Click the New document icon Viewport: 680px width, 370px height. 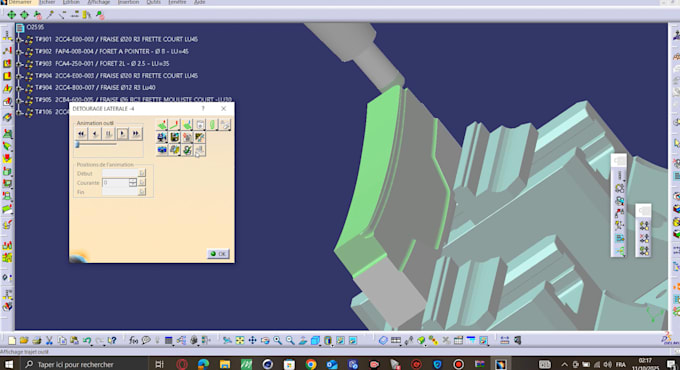12,341
